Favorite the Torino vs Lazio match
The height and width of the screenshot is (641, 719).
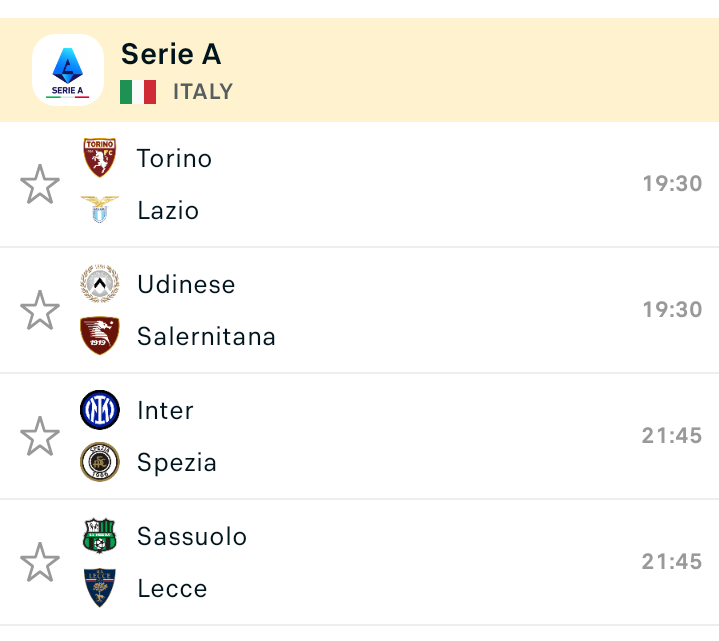40,185
